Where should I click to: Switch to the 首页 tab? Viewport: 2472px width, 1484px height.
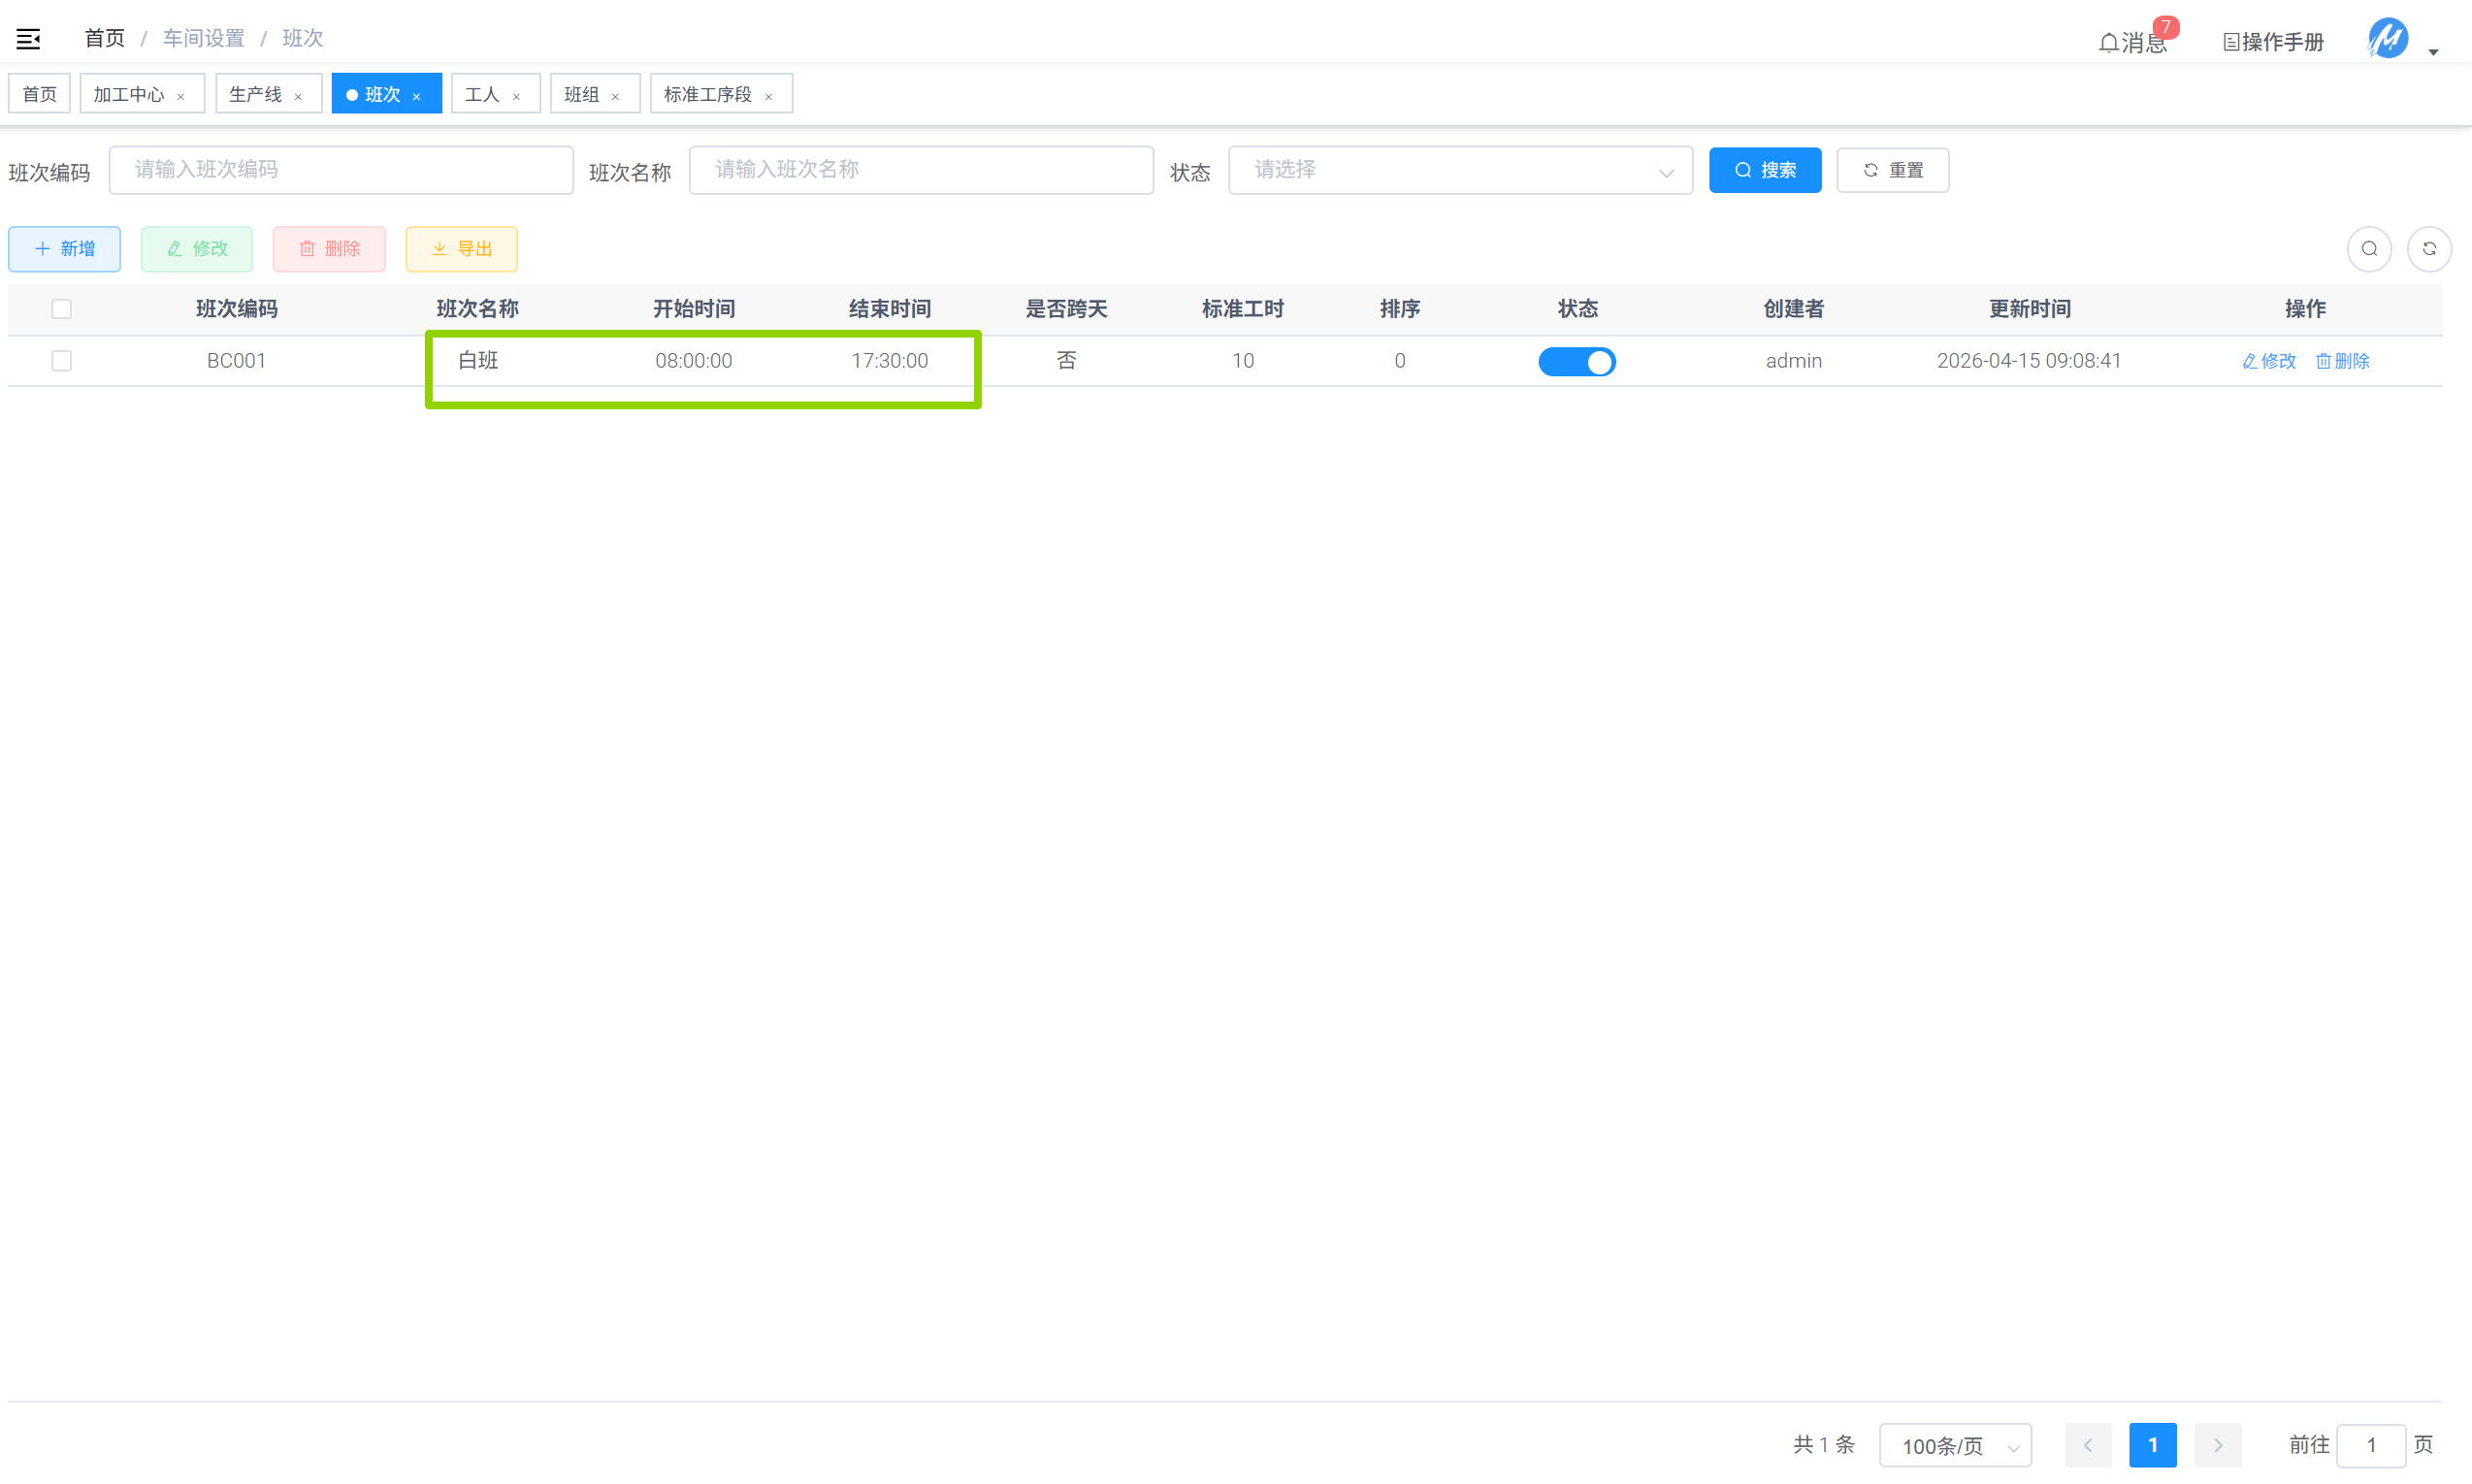40,94
